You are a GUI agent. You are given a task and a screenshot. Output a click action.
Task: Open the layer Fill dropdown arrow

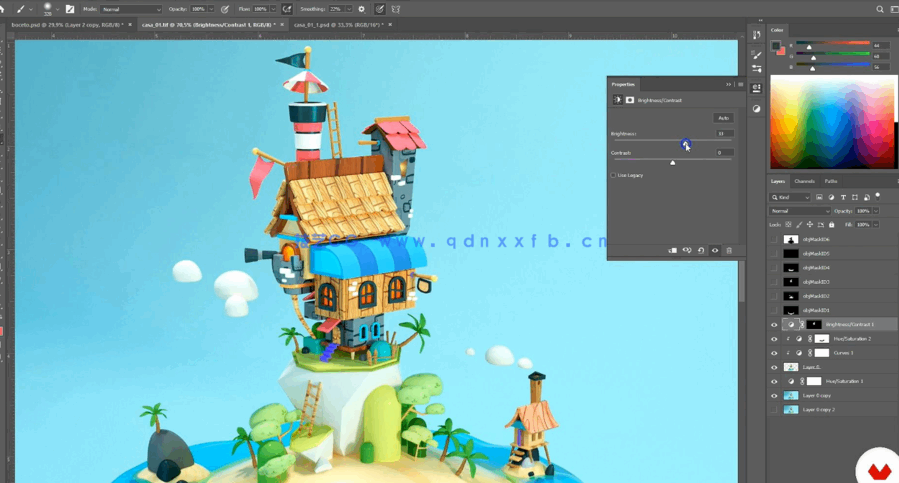876,225
